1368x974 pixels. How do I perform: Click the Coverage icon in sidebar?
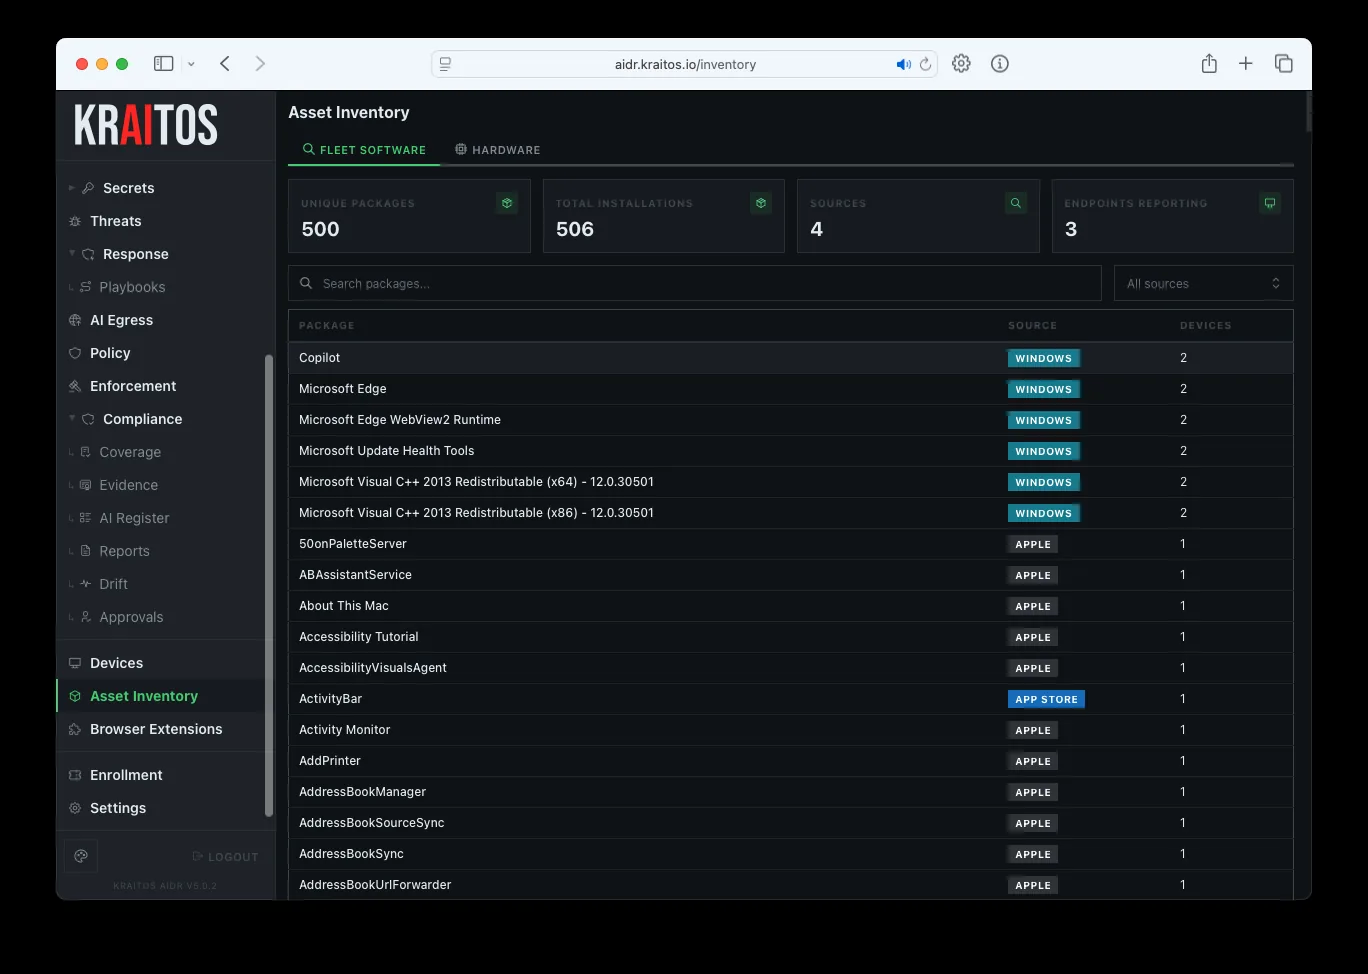(x=86, y=452)
